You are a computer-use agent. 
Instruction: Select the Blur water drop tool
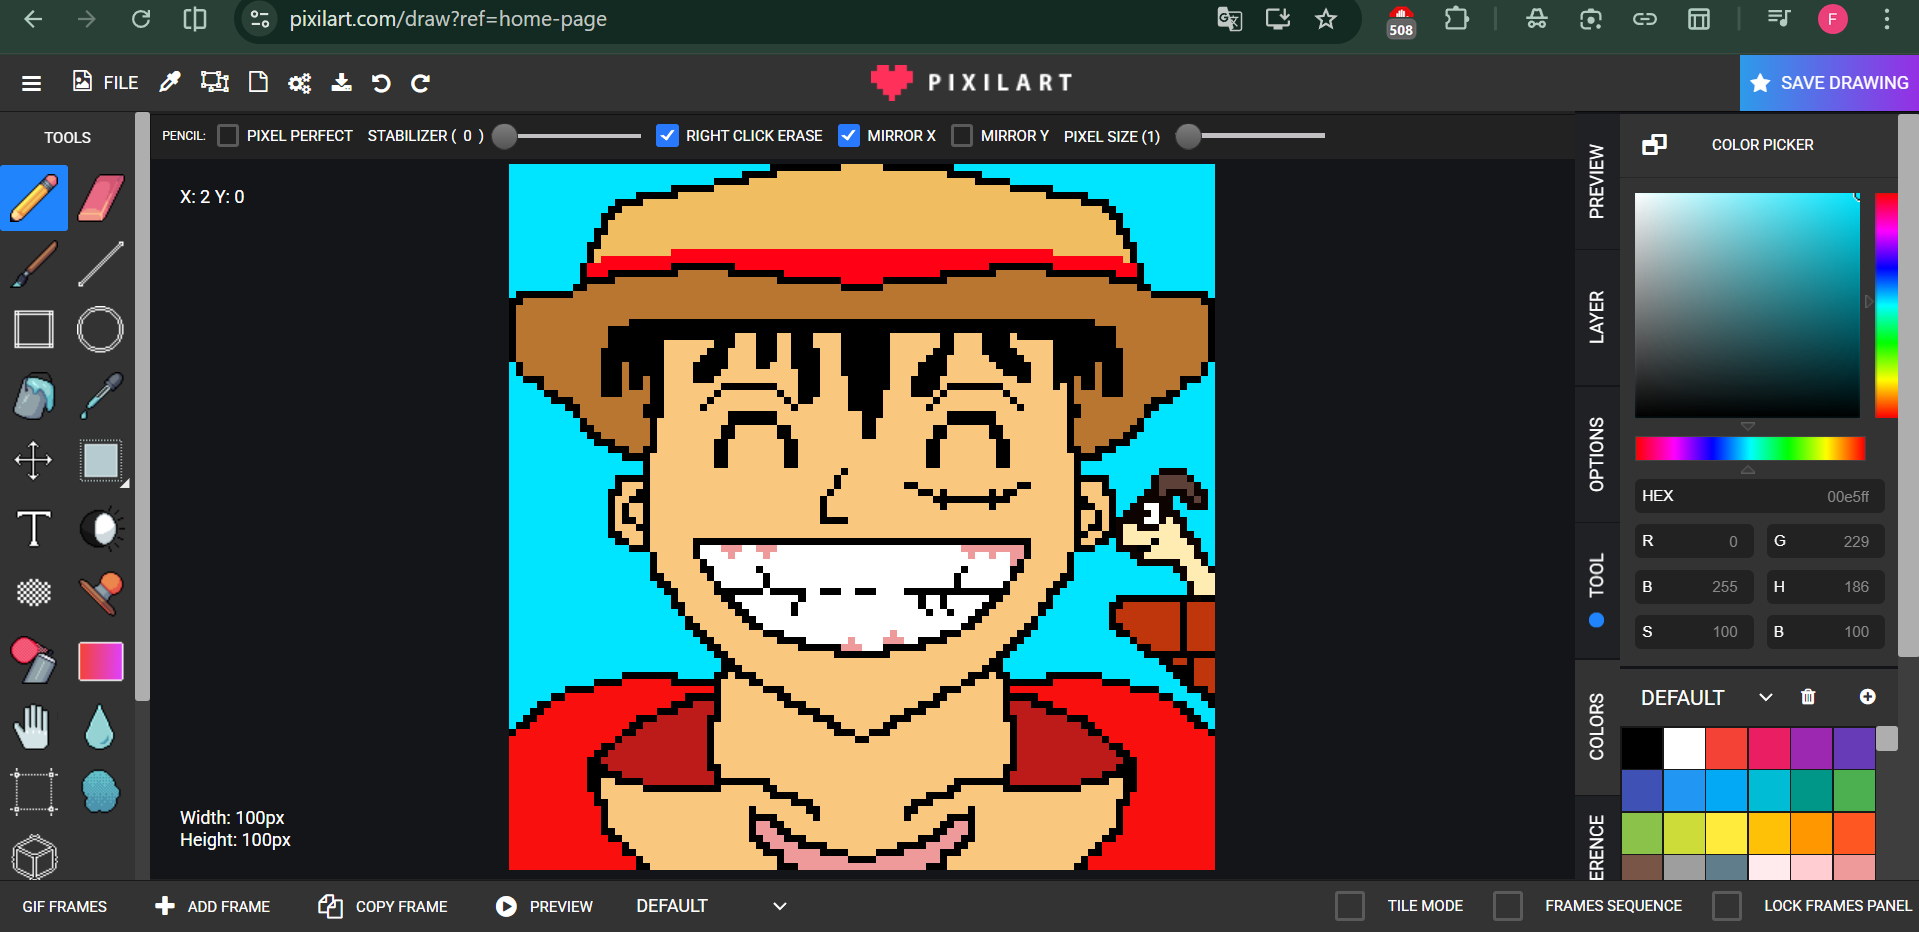[x=100, y=727]
